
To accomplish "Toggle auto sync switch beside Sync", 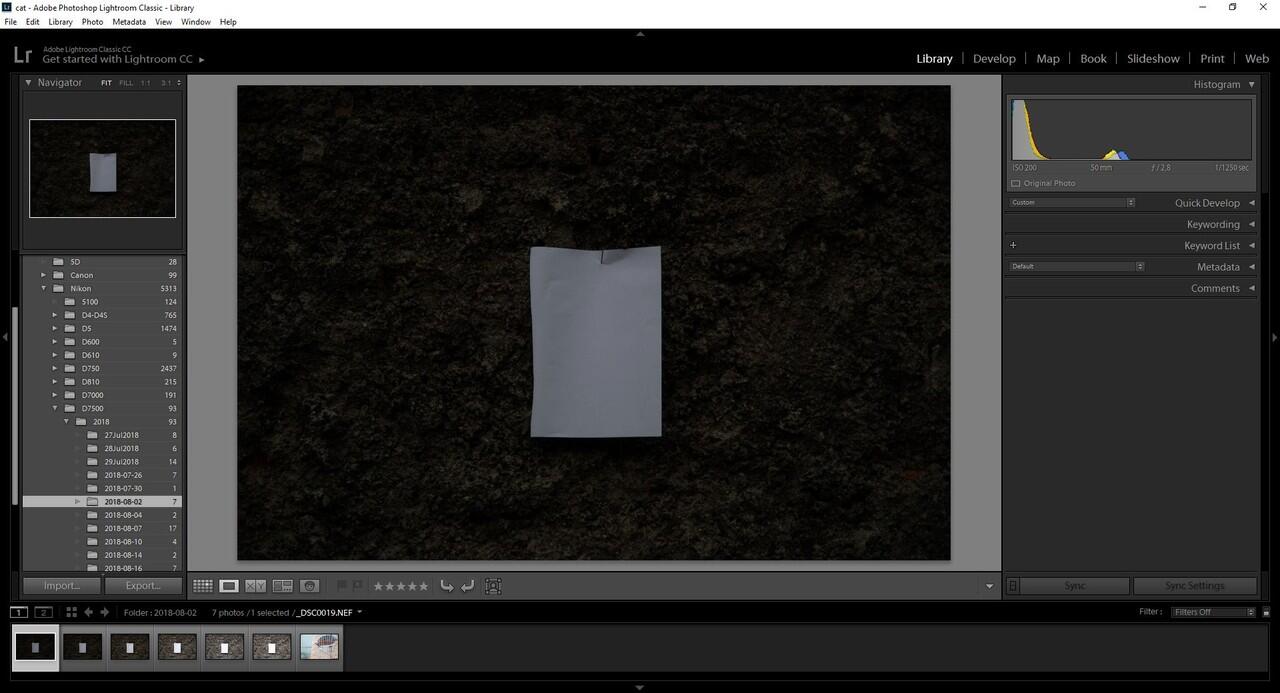I will pos(1013,586).
